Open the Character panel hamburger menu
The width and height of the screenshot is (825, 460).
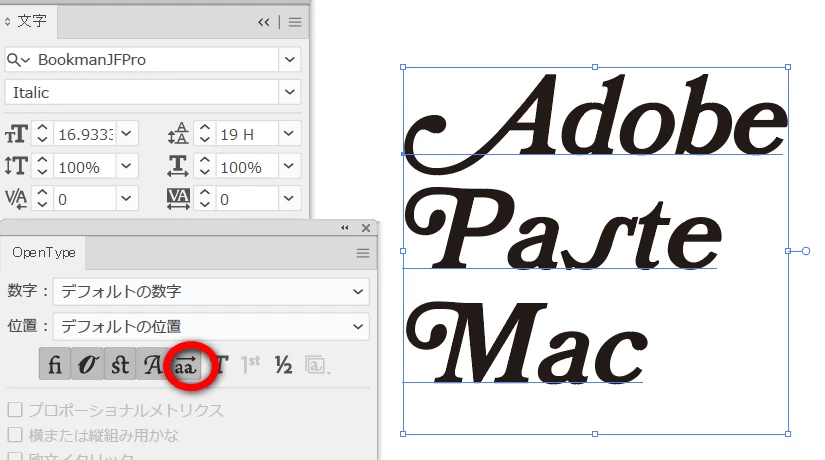[x=295, y=22]
